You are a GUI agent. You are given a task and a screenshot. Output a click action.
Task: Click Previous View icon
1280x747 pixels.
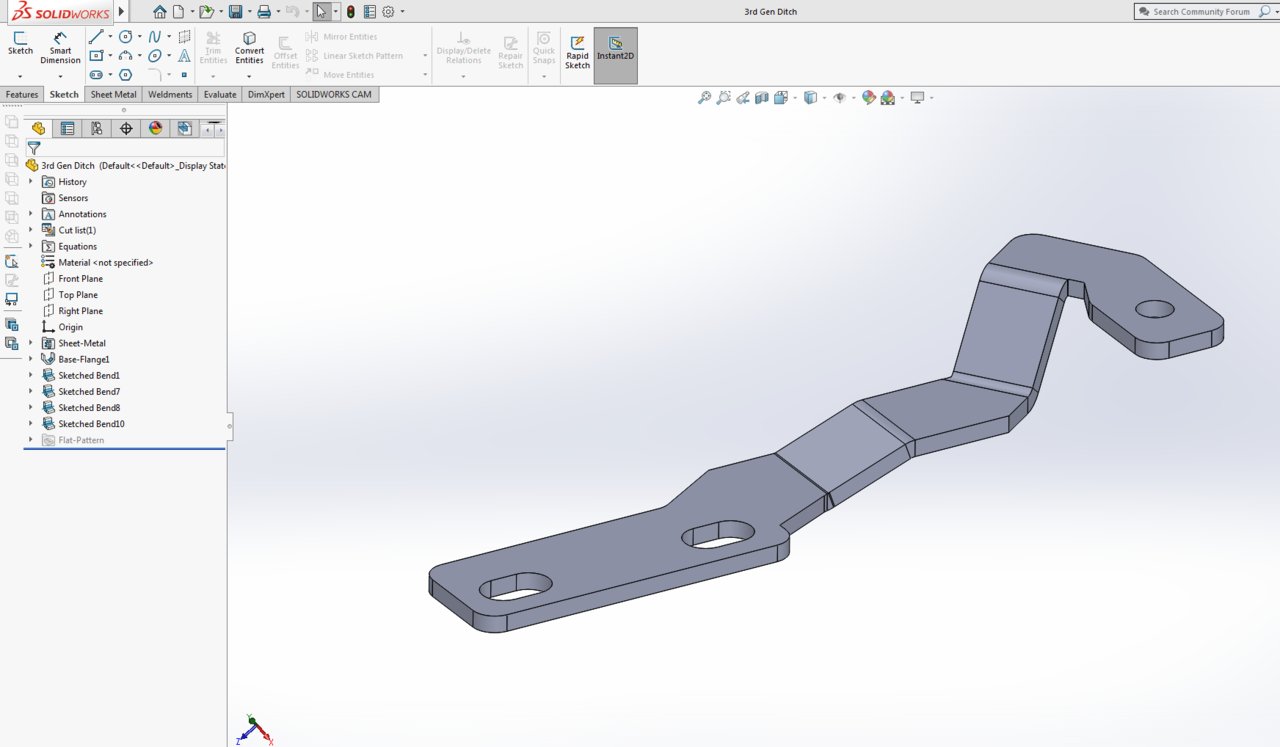[743, 97]
